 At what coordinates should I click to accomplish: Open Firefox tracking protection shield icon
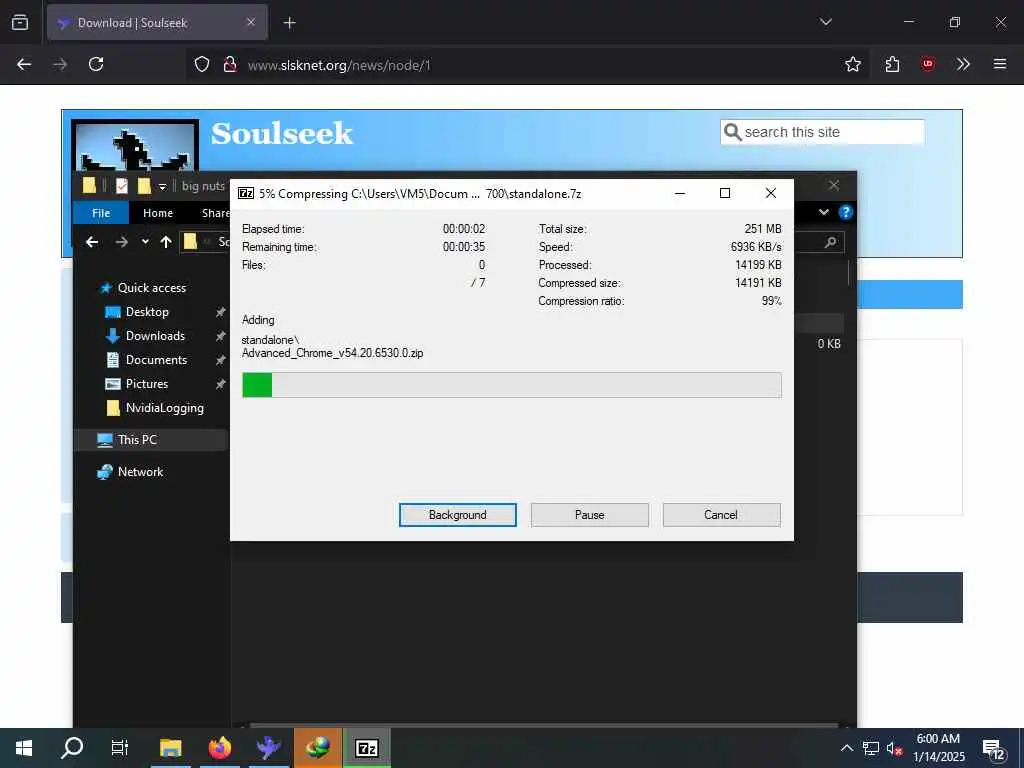coord(202,64)
